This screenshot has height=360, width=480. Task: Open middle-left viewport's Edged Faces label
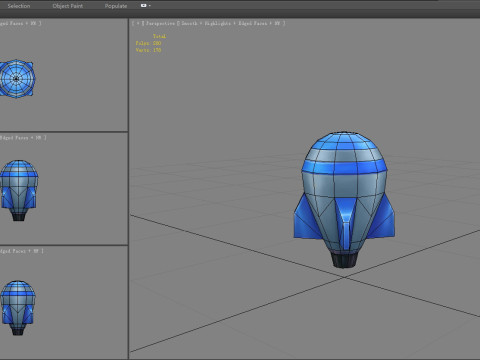[23, 138]
